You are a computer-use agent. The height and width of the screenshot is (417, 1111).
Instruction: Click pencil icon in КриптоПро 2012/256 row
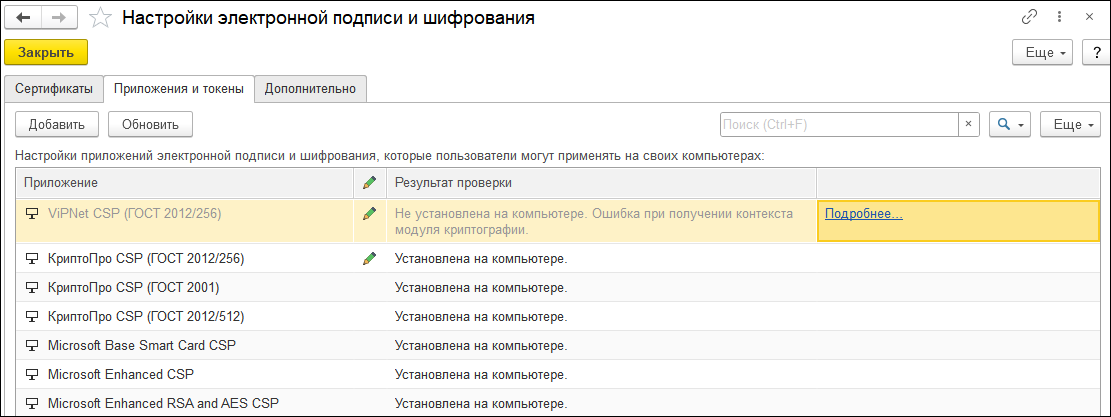(369, 259)
